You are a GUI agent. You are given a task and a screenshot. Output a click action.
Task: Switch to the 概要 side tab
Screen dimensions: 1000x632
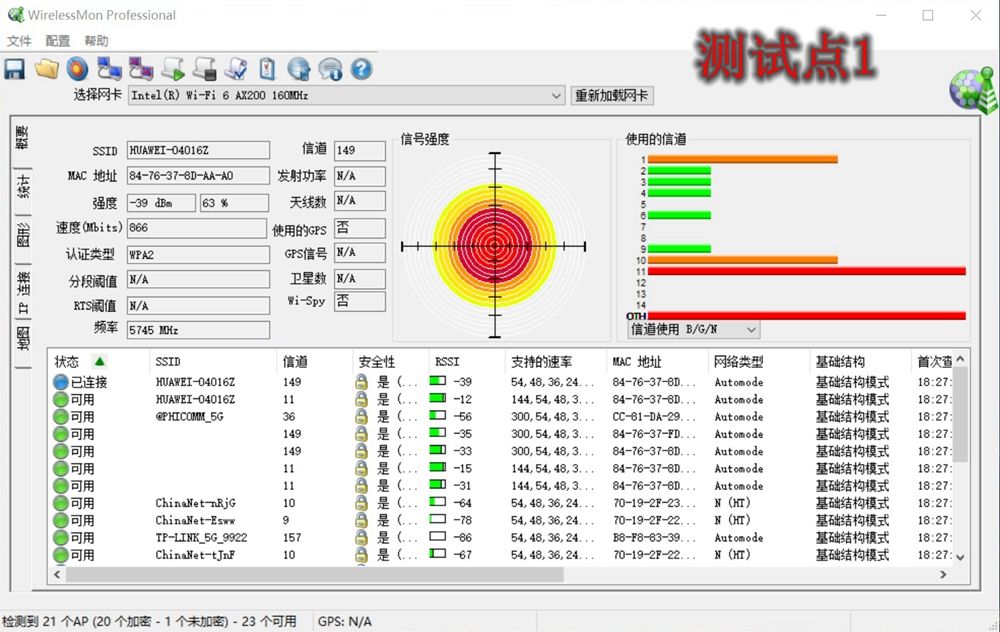click(x=22, y=136)
